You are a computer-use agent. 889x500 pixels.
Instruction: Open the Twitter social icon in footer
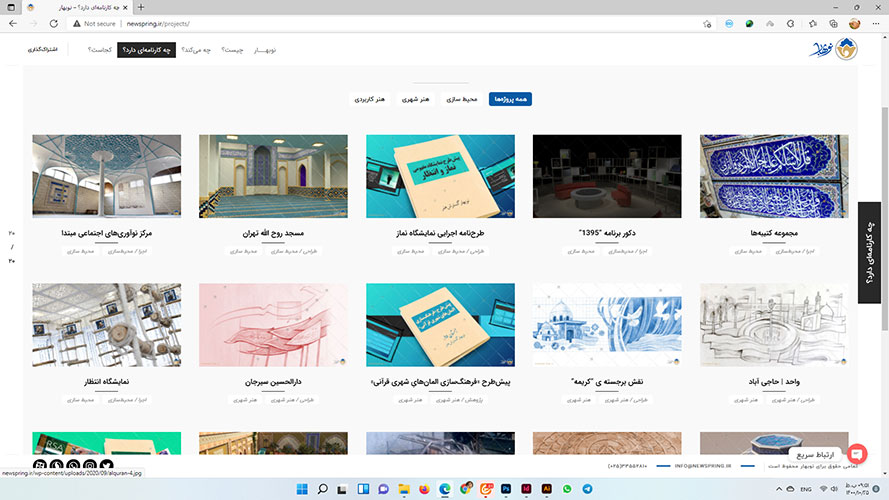click(x=107, y=465)
